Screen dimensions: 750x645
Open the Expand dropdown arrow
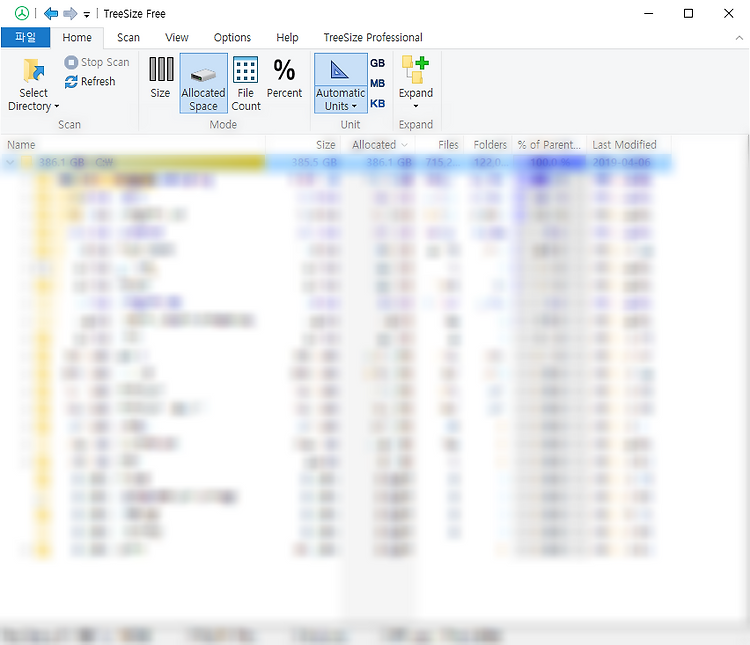tap(416, 106)
